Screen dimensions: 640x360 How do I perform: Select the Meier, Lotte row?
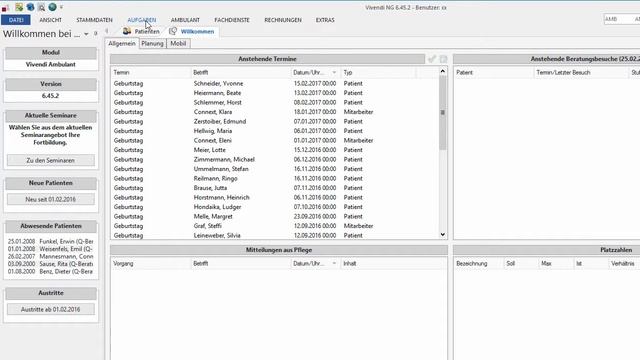[x=275, y=150]
